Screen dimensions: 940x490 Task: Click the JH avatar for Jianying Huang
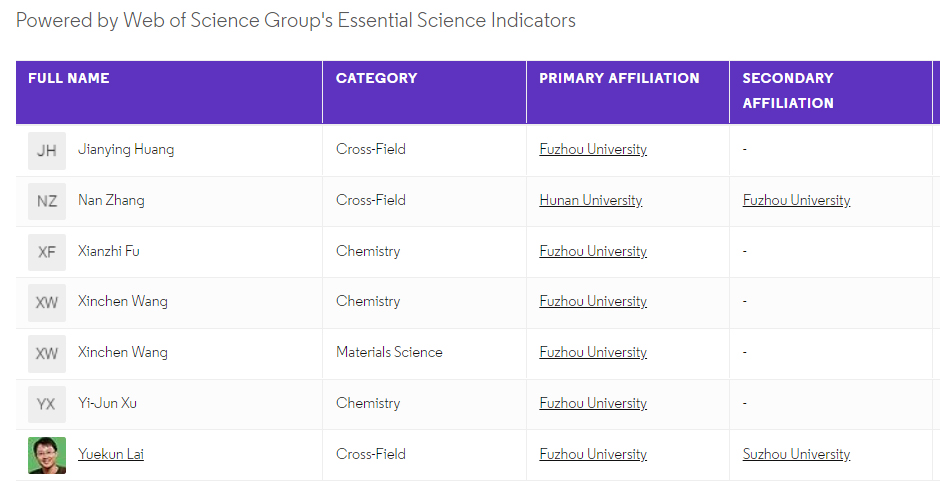(47, 150)
